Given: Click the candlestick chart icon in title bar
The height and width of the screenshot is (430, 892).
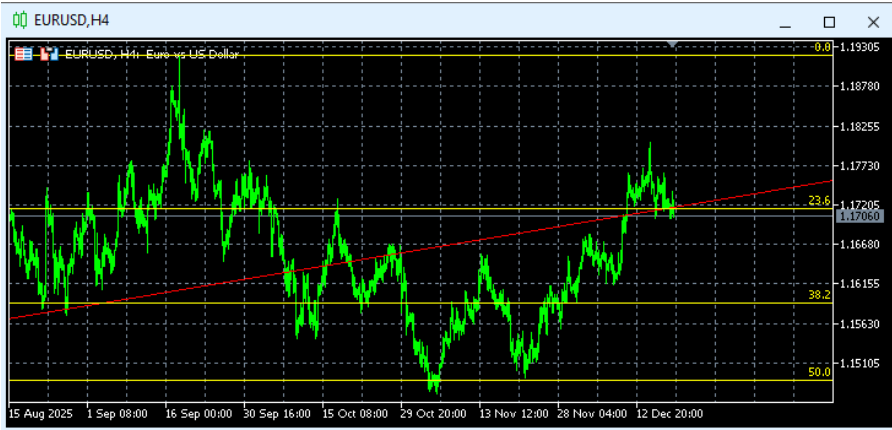Looking at the screenshot, I should click(20, 20).
